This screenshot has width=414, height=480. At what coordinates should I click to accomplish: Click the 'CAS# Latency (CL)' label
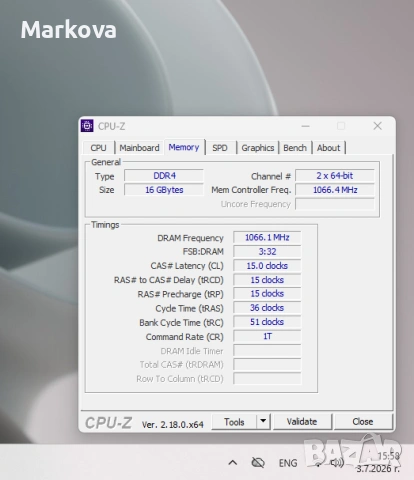(187, 266)
